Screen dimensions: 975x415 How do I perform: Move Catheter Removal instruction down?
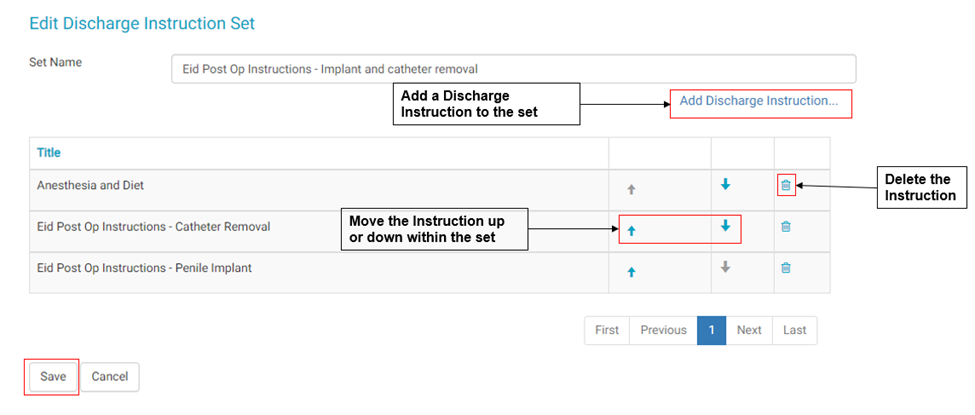[x=726, y=227]
